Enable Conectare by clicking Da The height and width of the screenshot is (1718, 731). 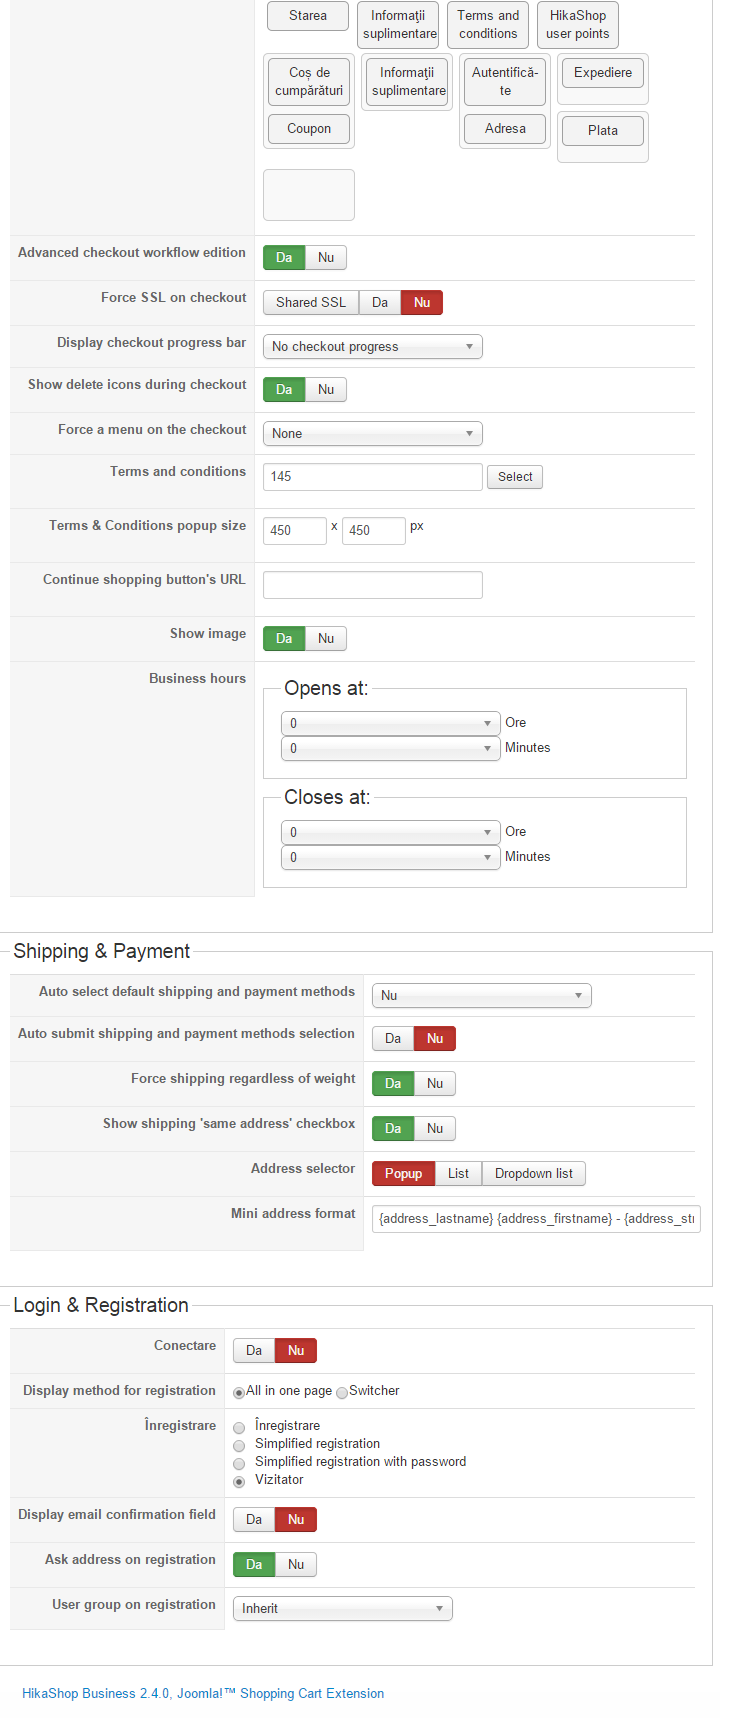[254, 1350]
